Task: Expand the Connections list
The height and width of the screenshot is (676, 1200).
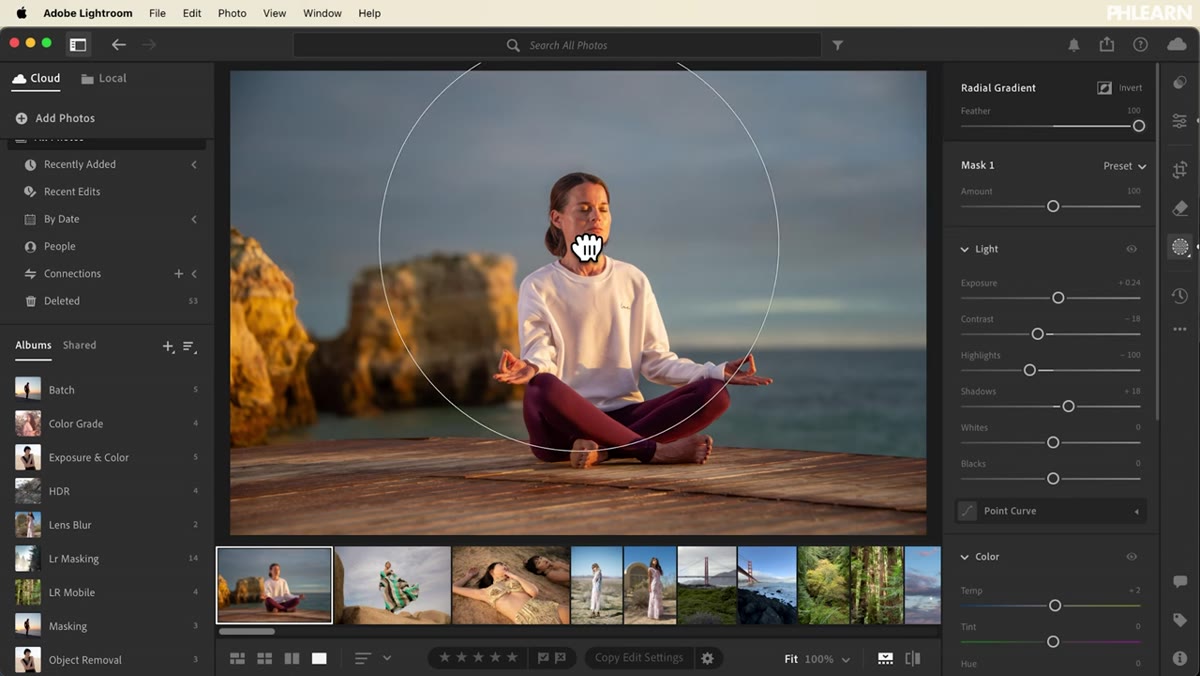Action: [194, 273]
